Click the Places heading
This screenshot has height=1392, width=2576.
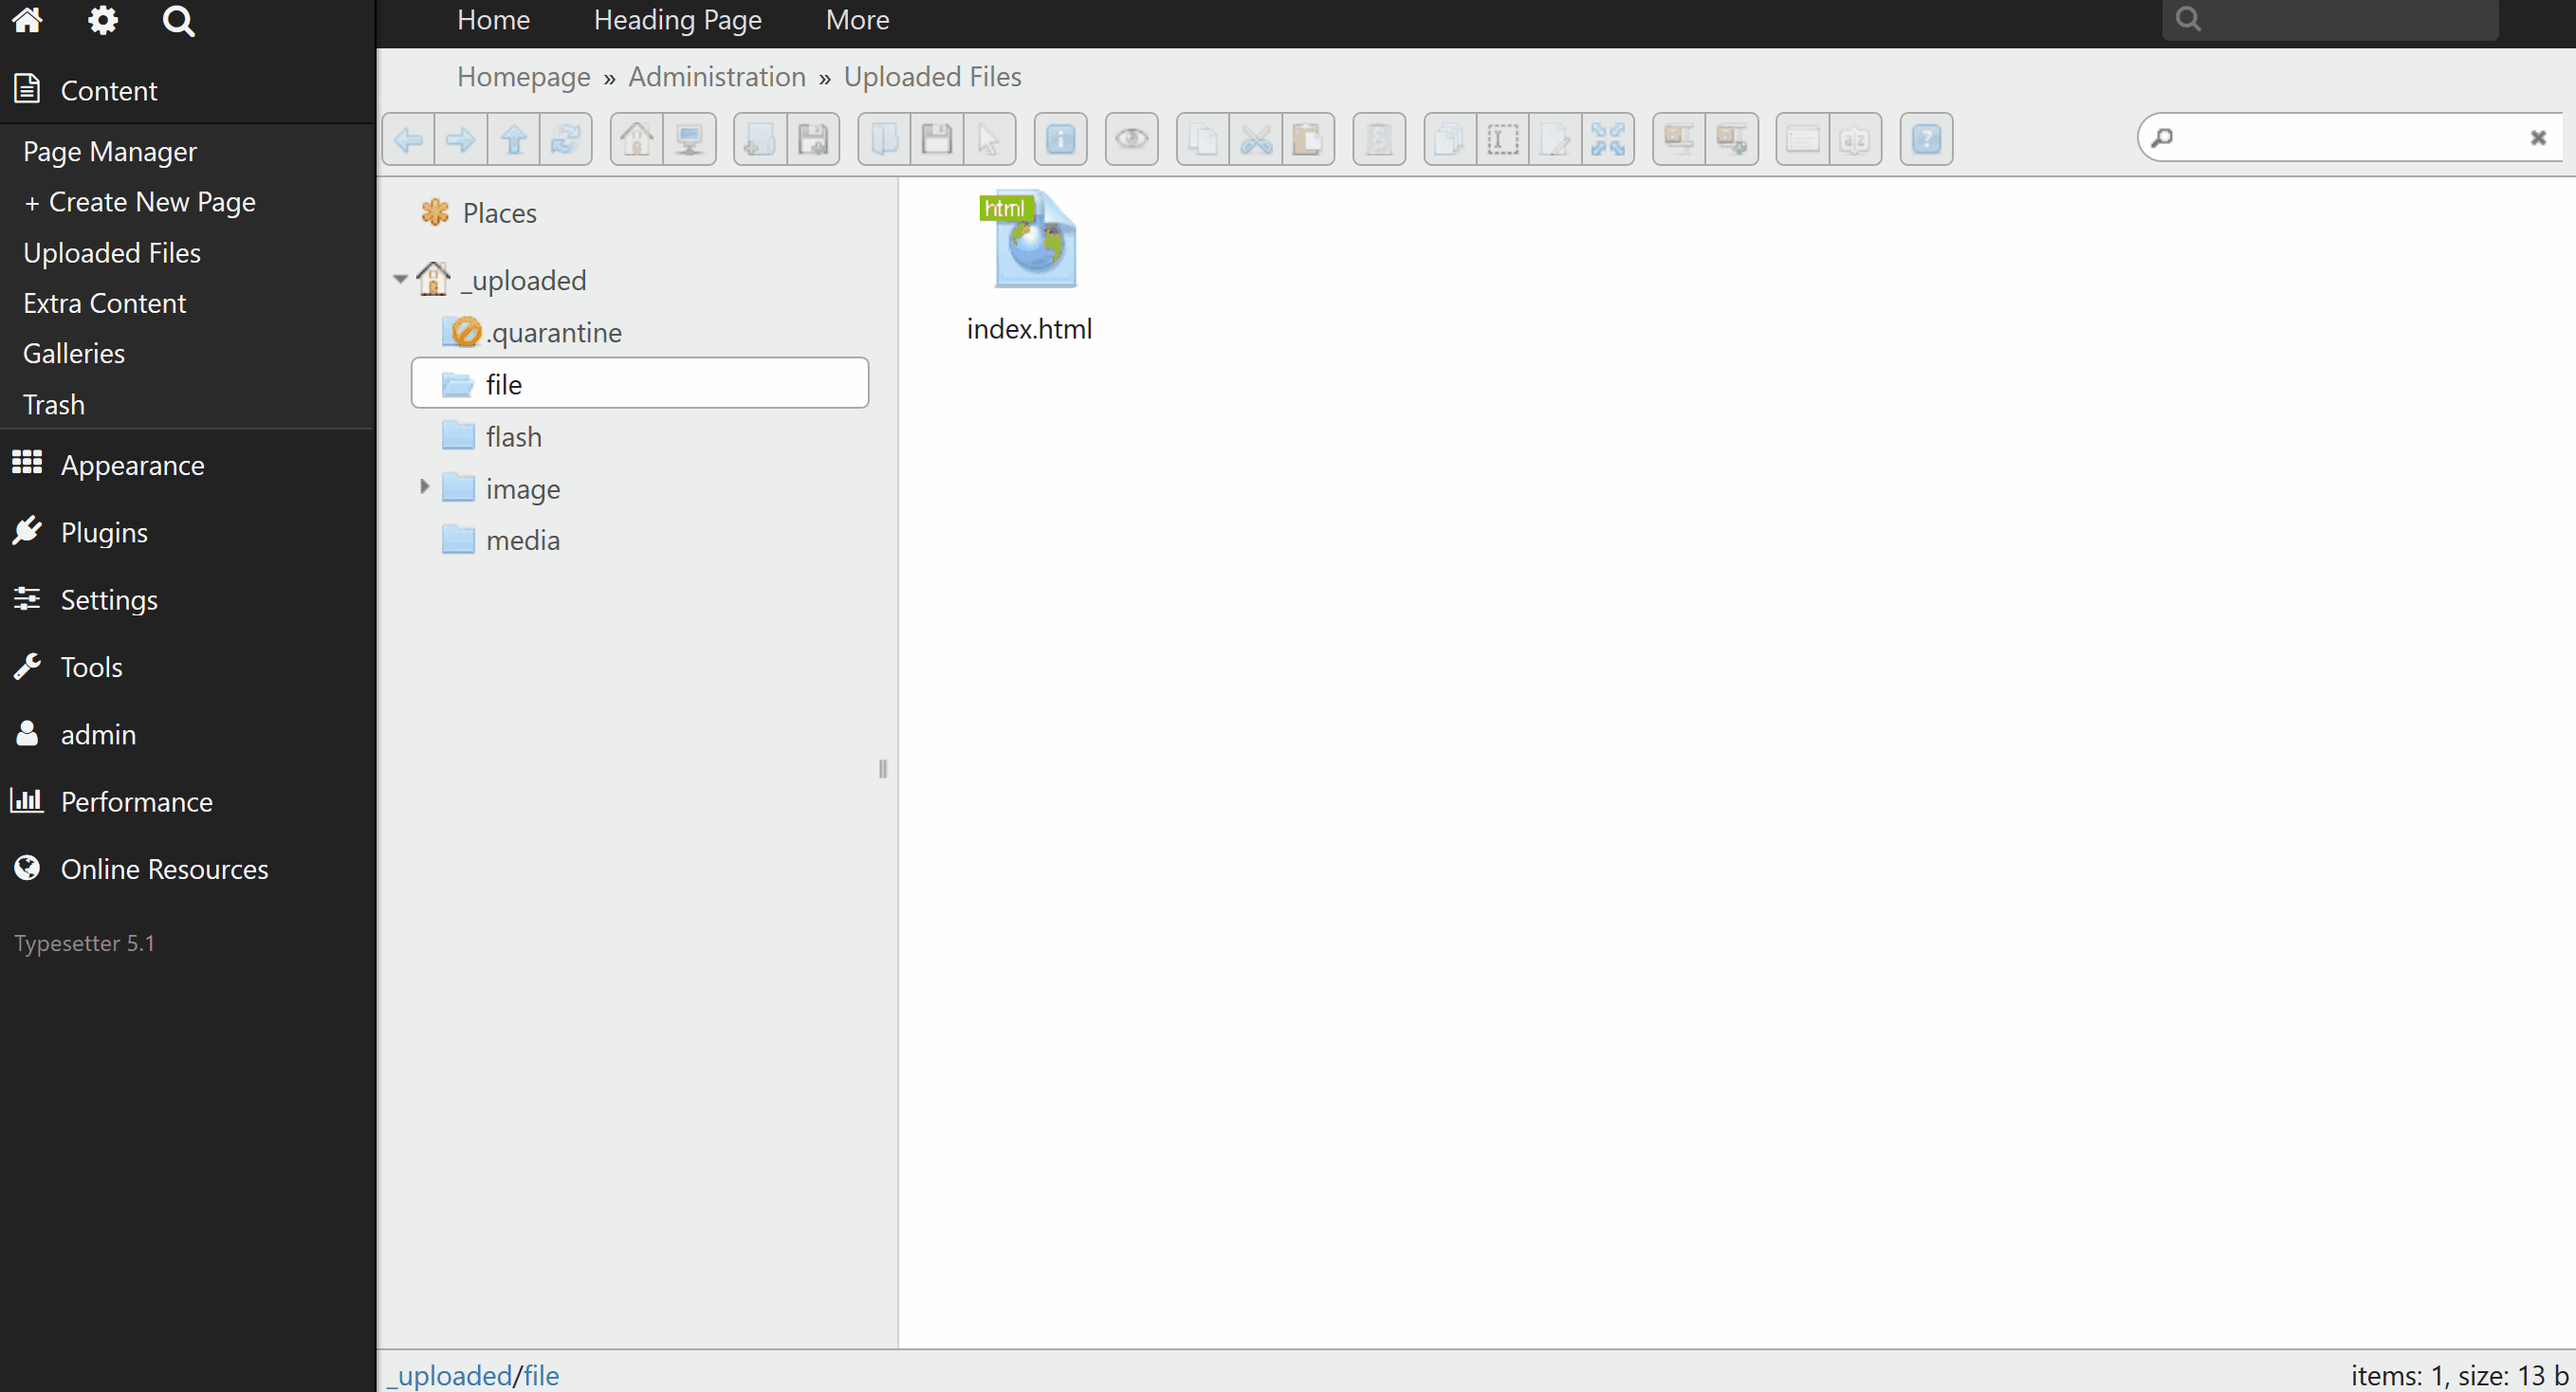(500, 213)
